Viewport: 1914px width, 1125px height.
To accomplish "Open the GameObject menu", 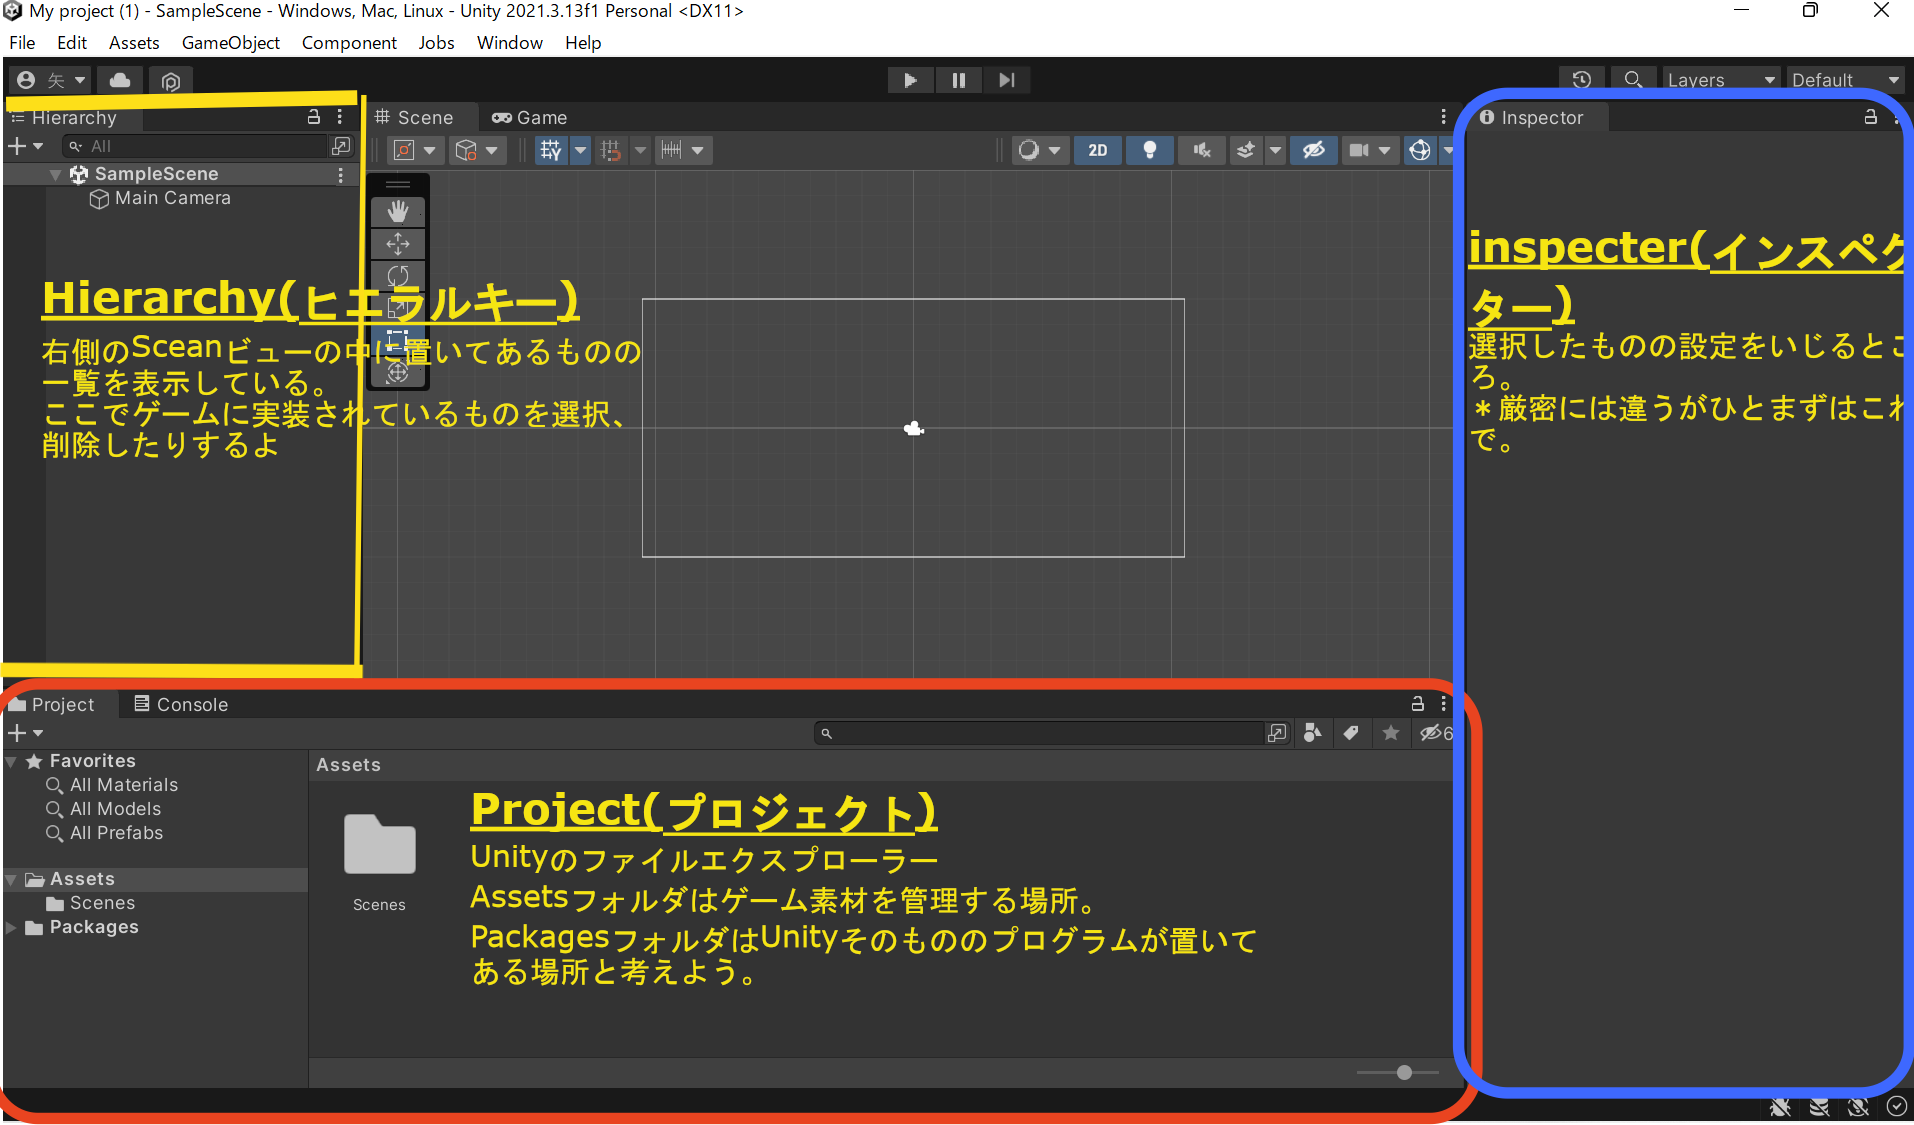I will coord(231,43).
